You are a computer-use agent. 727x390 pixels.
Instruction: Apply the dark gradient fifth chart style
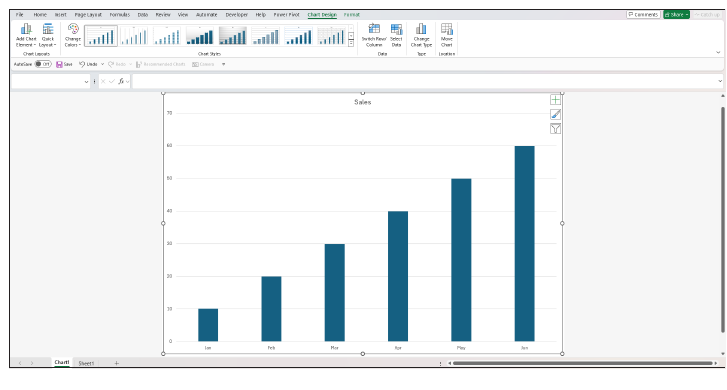click(233, 36)
